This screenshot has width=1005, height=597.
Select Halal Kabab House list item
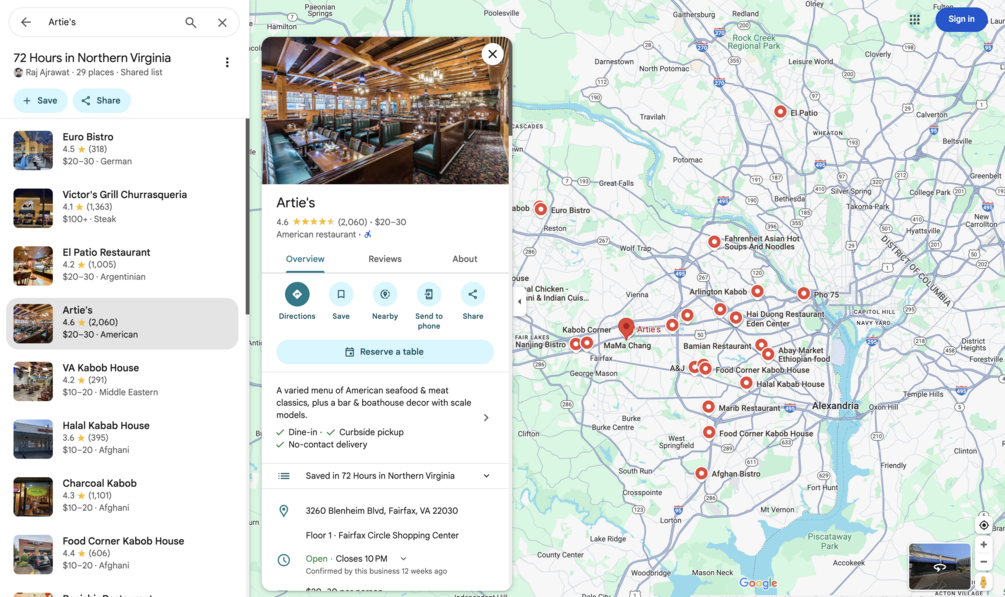point(122,438)
